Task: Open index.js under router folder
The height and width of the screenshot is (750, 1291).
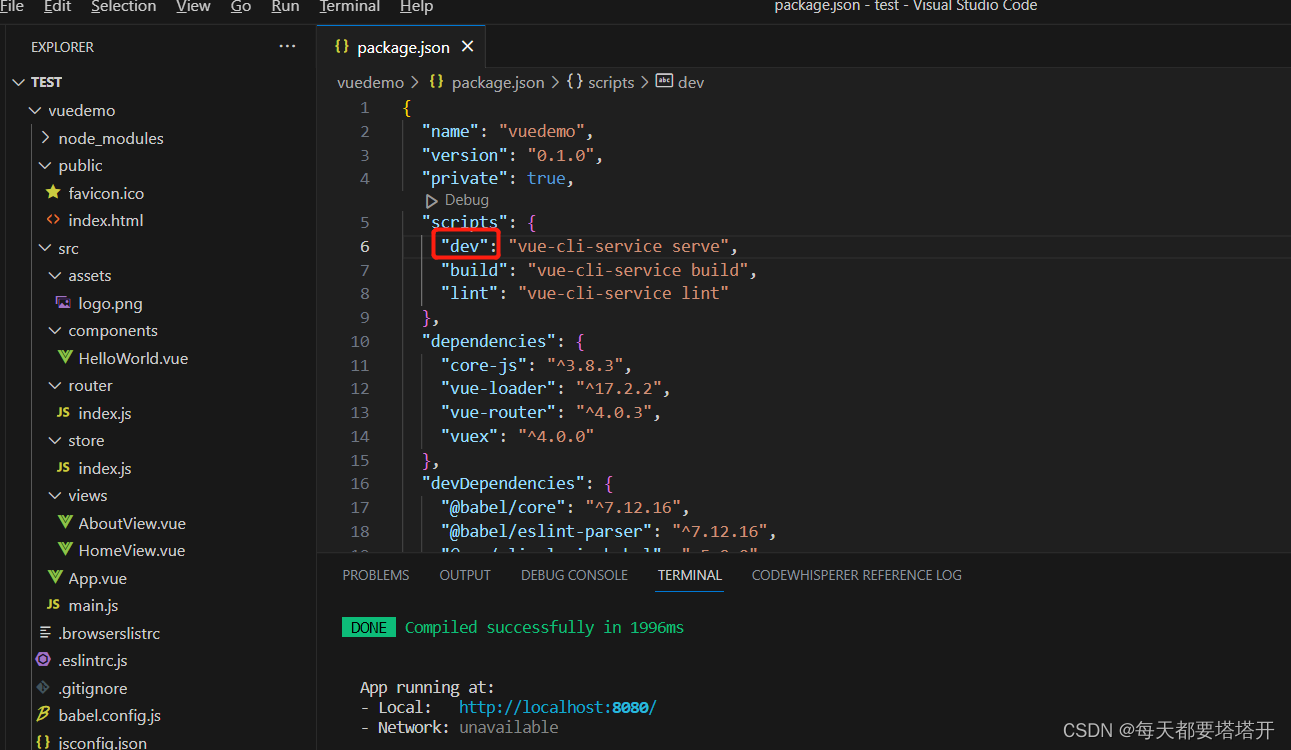Action: [x=105, y=413]
